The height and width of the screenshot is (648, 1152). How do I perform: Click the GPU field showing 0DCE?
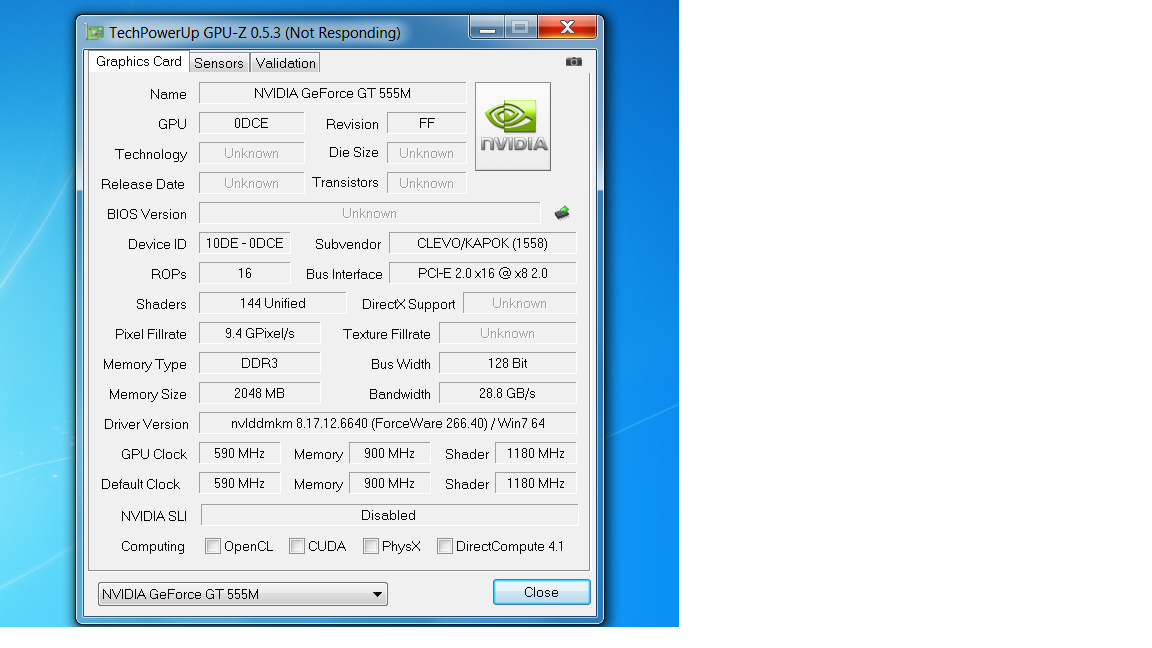(x=251, y=123)
